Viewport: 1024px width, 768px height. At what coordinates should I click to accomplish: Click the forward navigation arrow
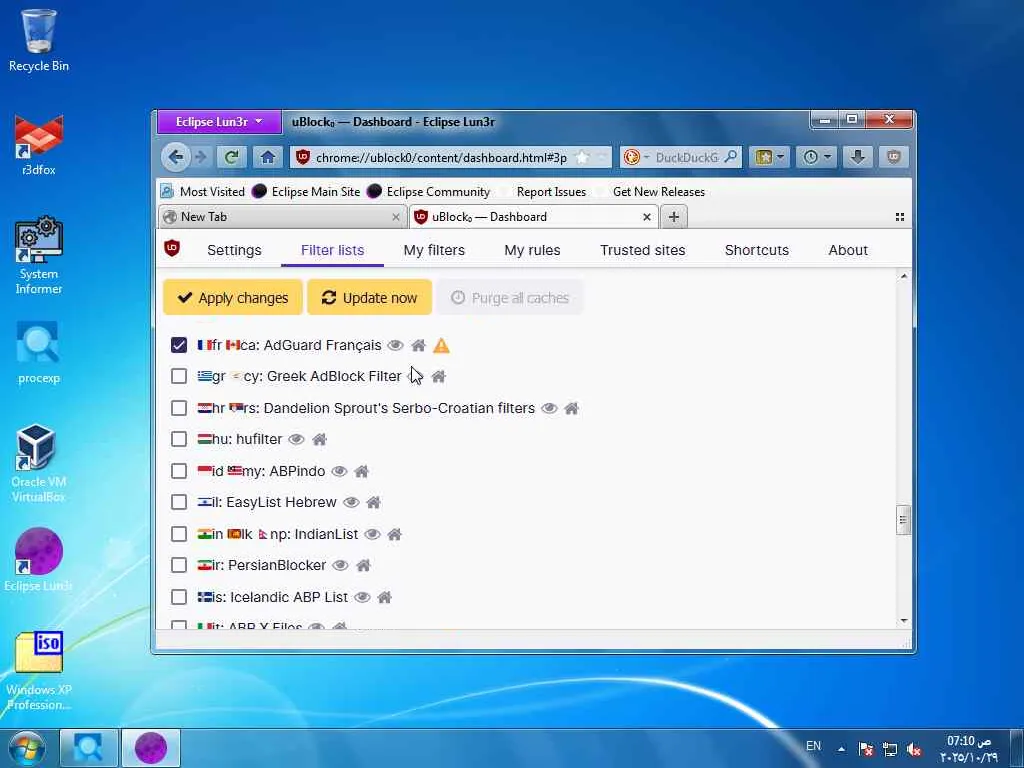tap(201, 157)
